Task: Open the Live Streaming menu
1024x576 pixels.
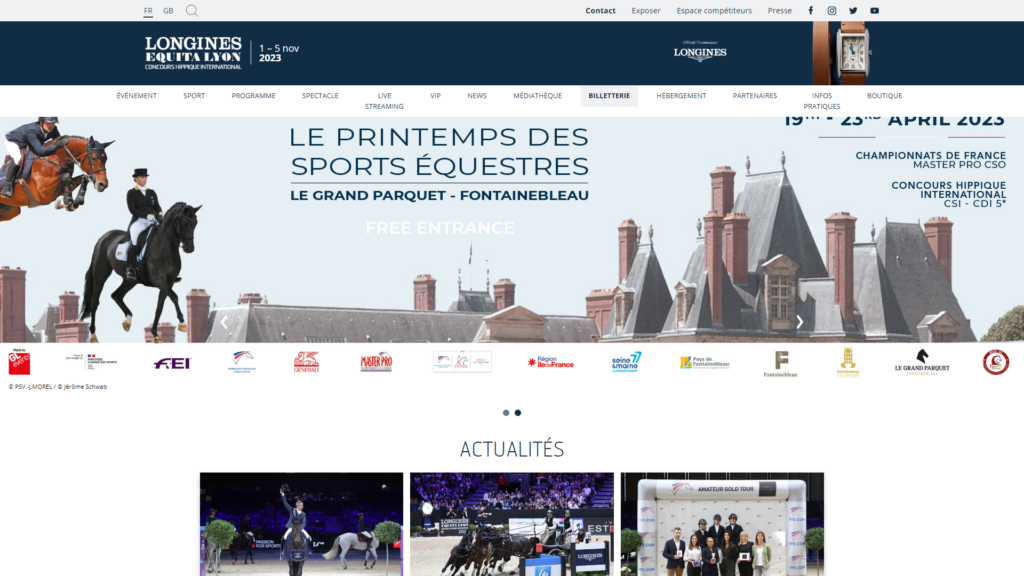Action: click(384, 101)
